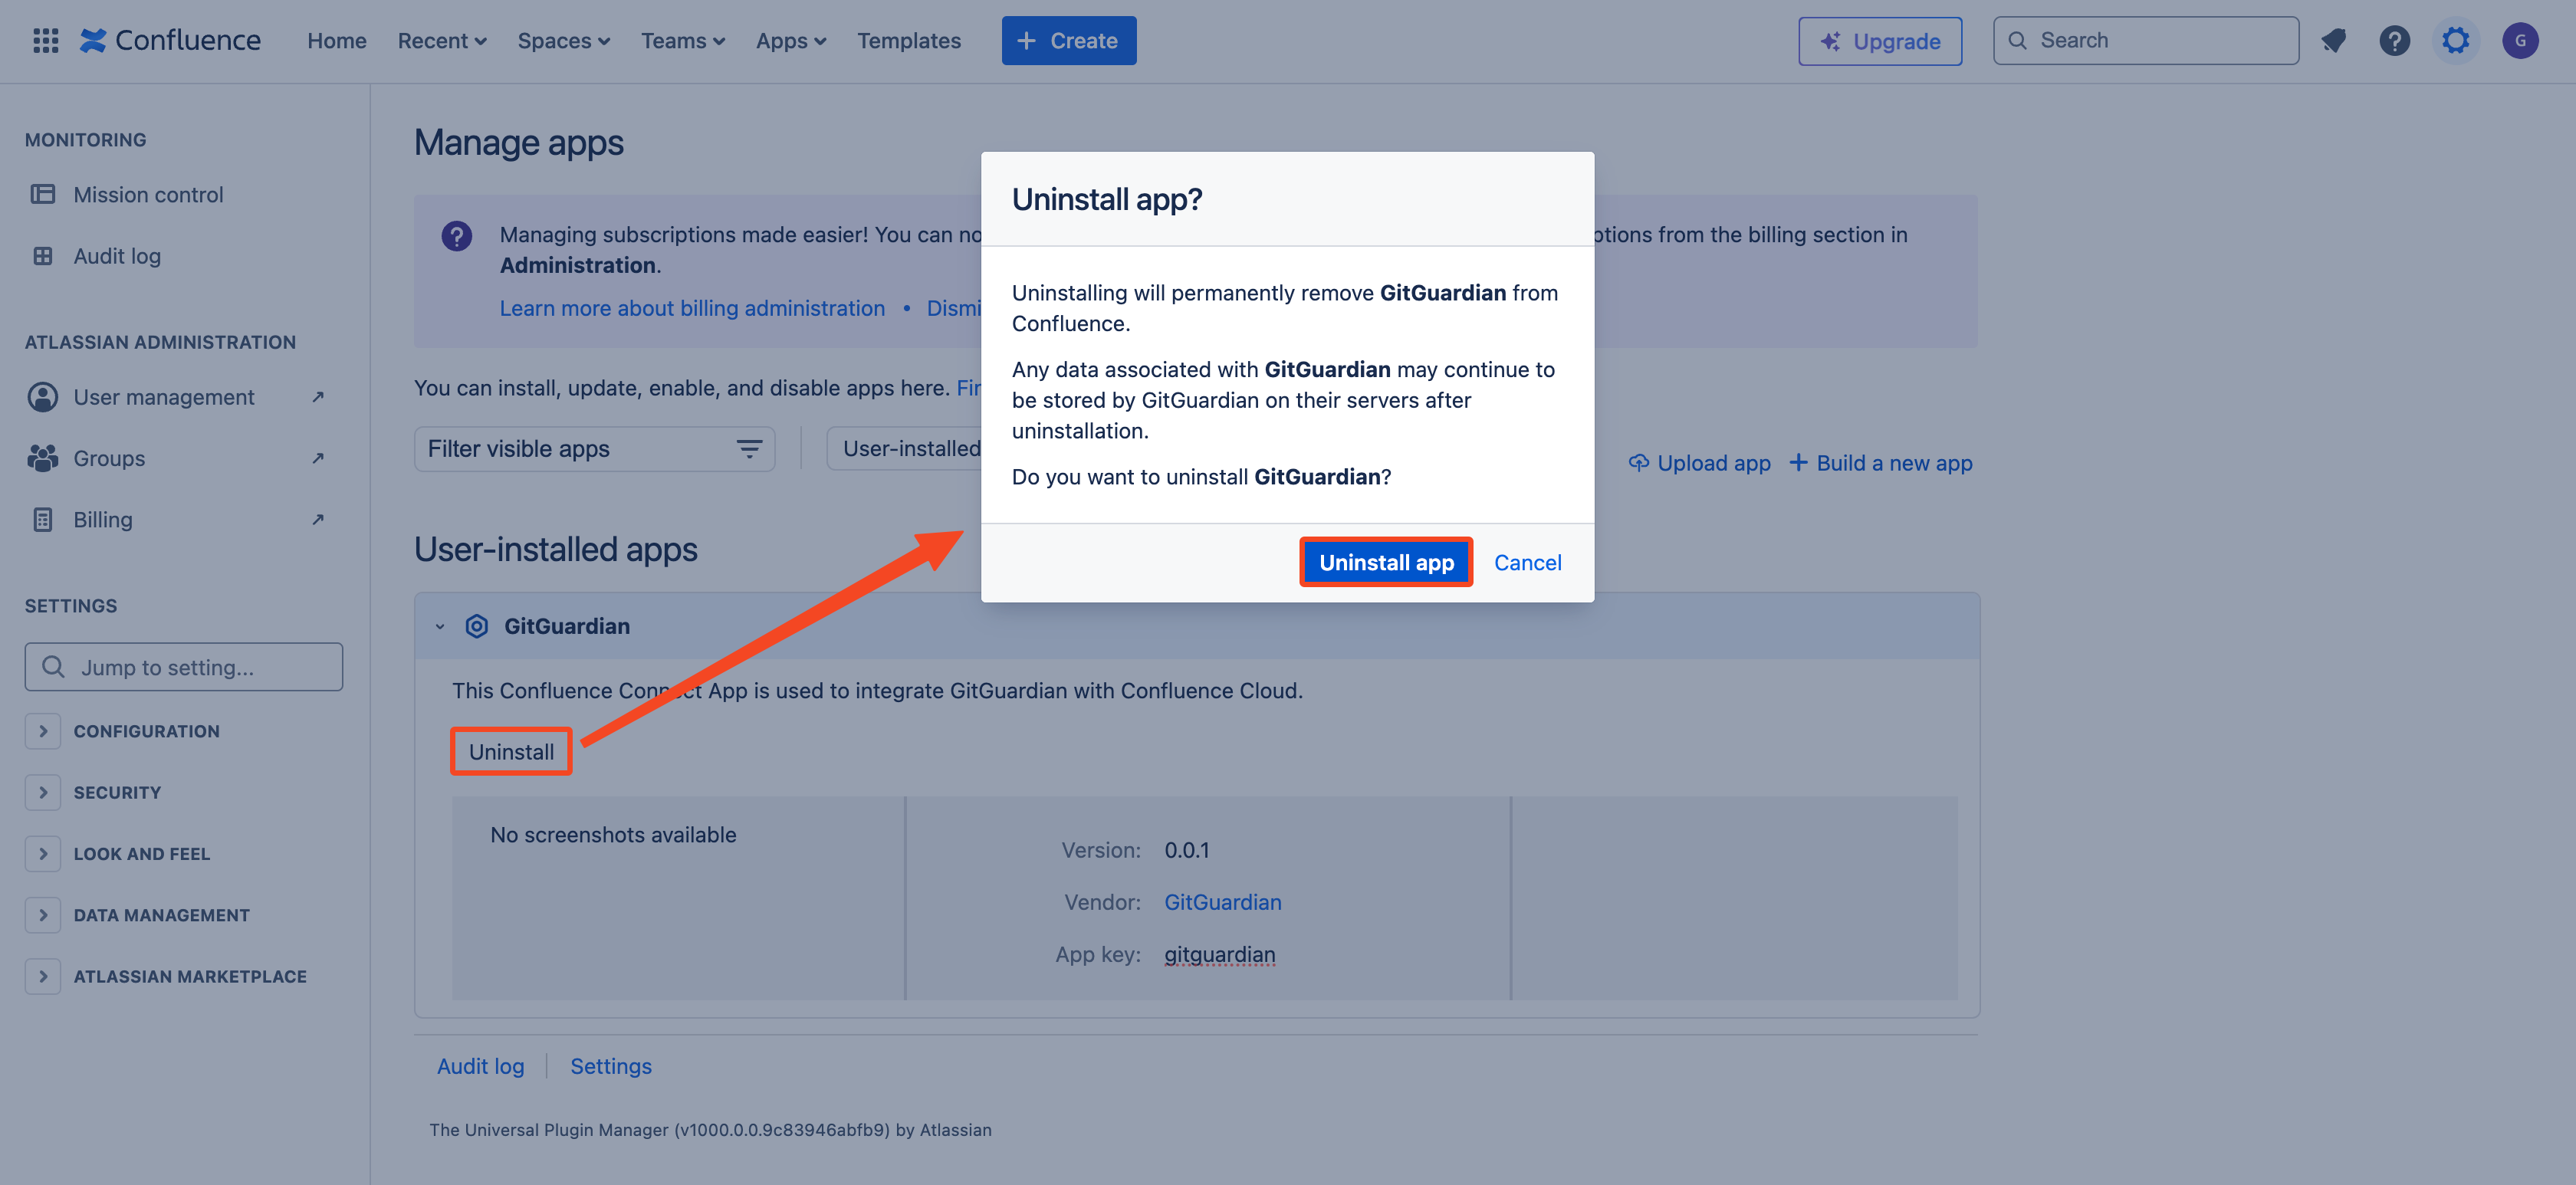Open Billing external link arrow
This screenshot has width=2576, height=1185.
(318, 519)
